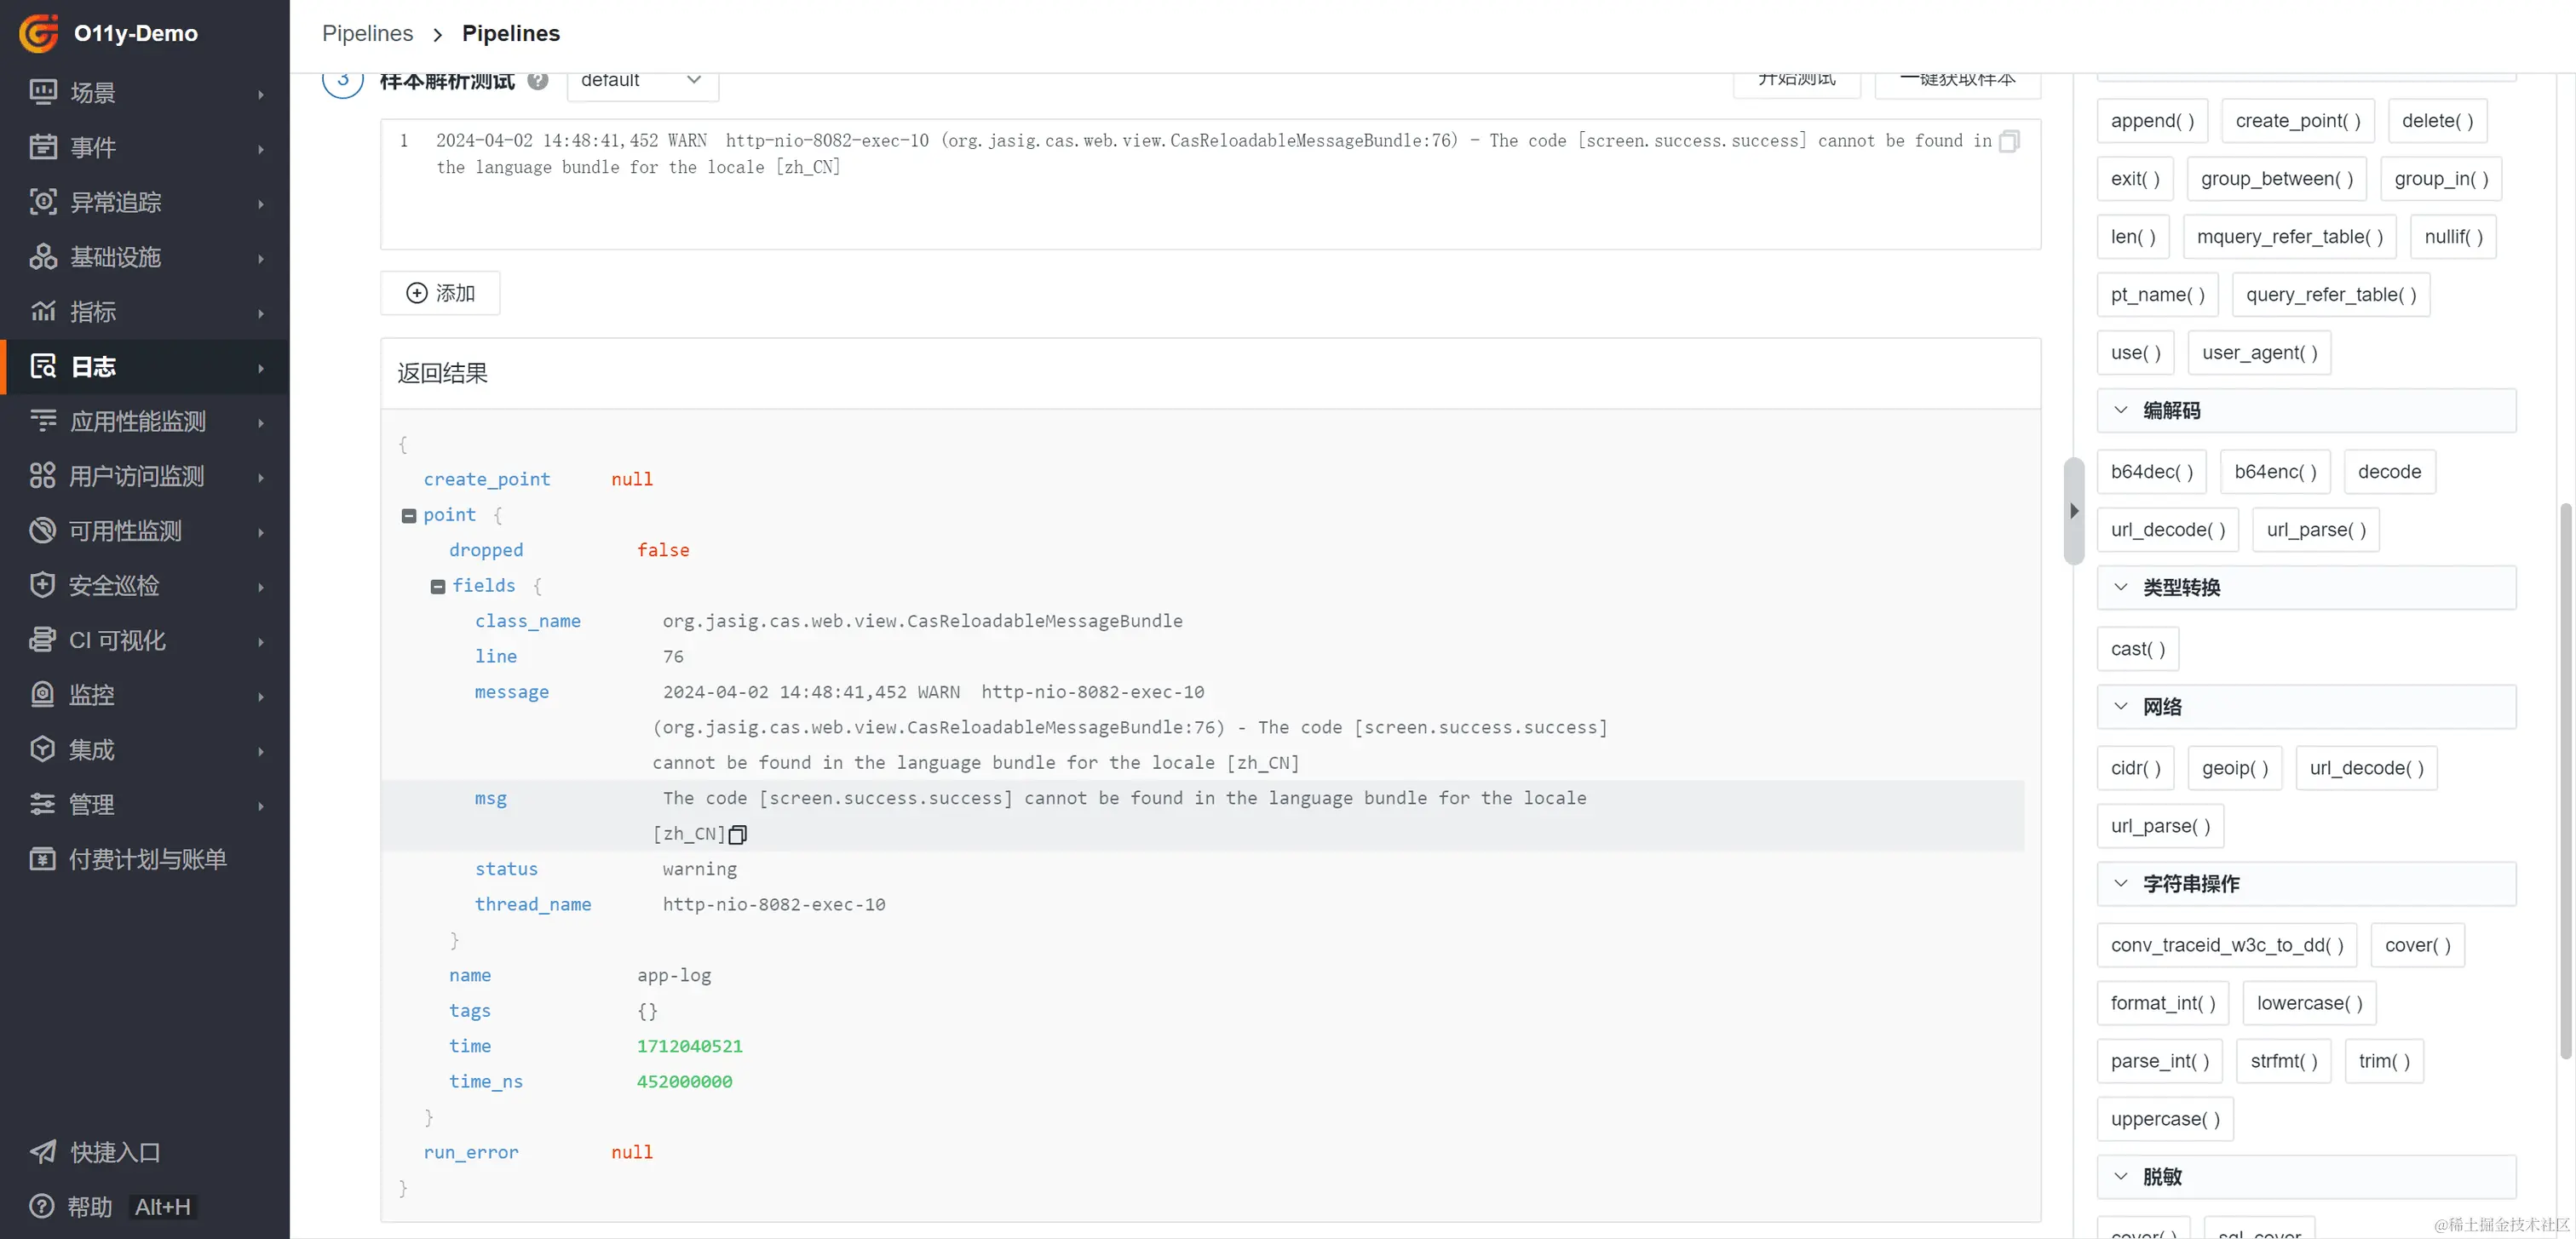Click the copy icon after msg value
The width and height of the screenshot is (2576, 1239).
pyautogui.click(x=738, y=834)
